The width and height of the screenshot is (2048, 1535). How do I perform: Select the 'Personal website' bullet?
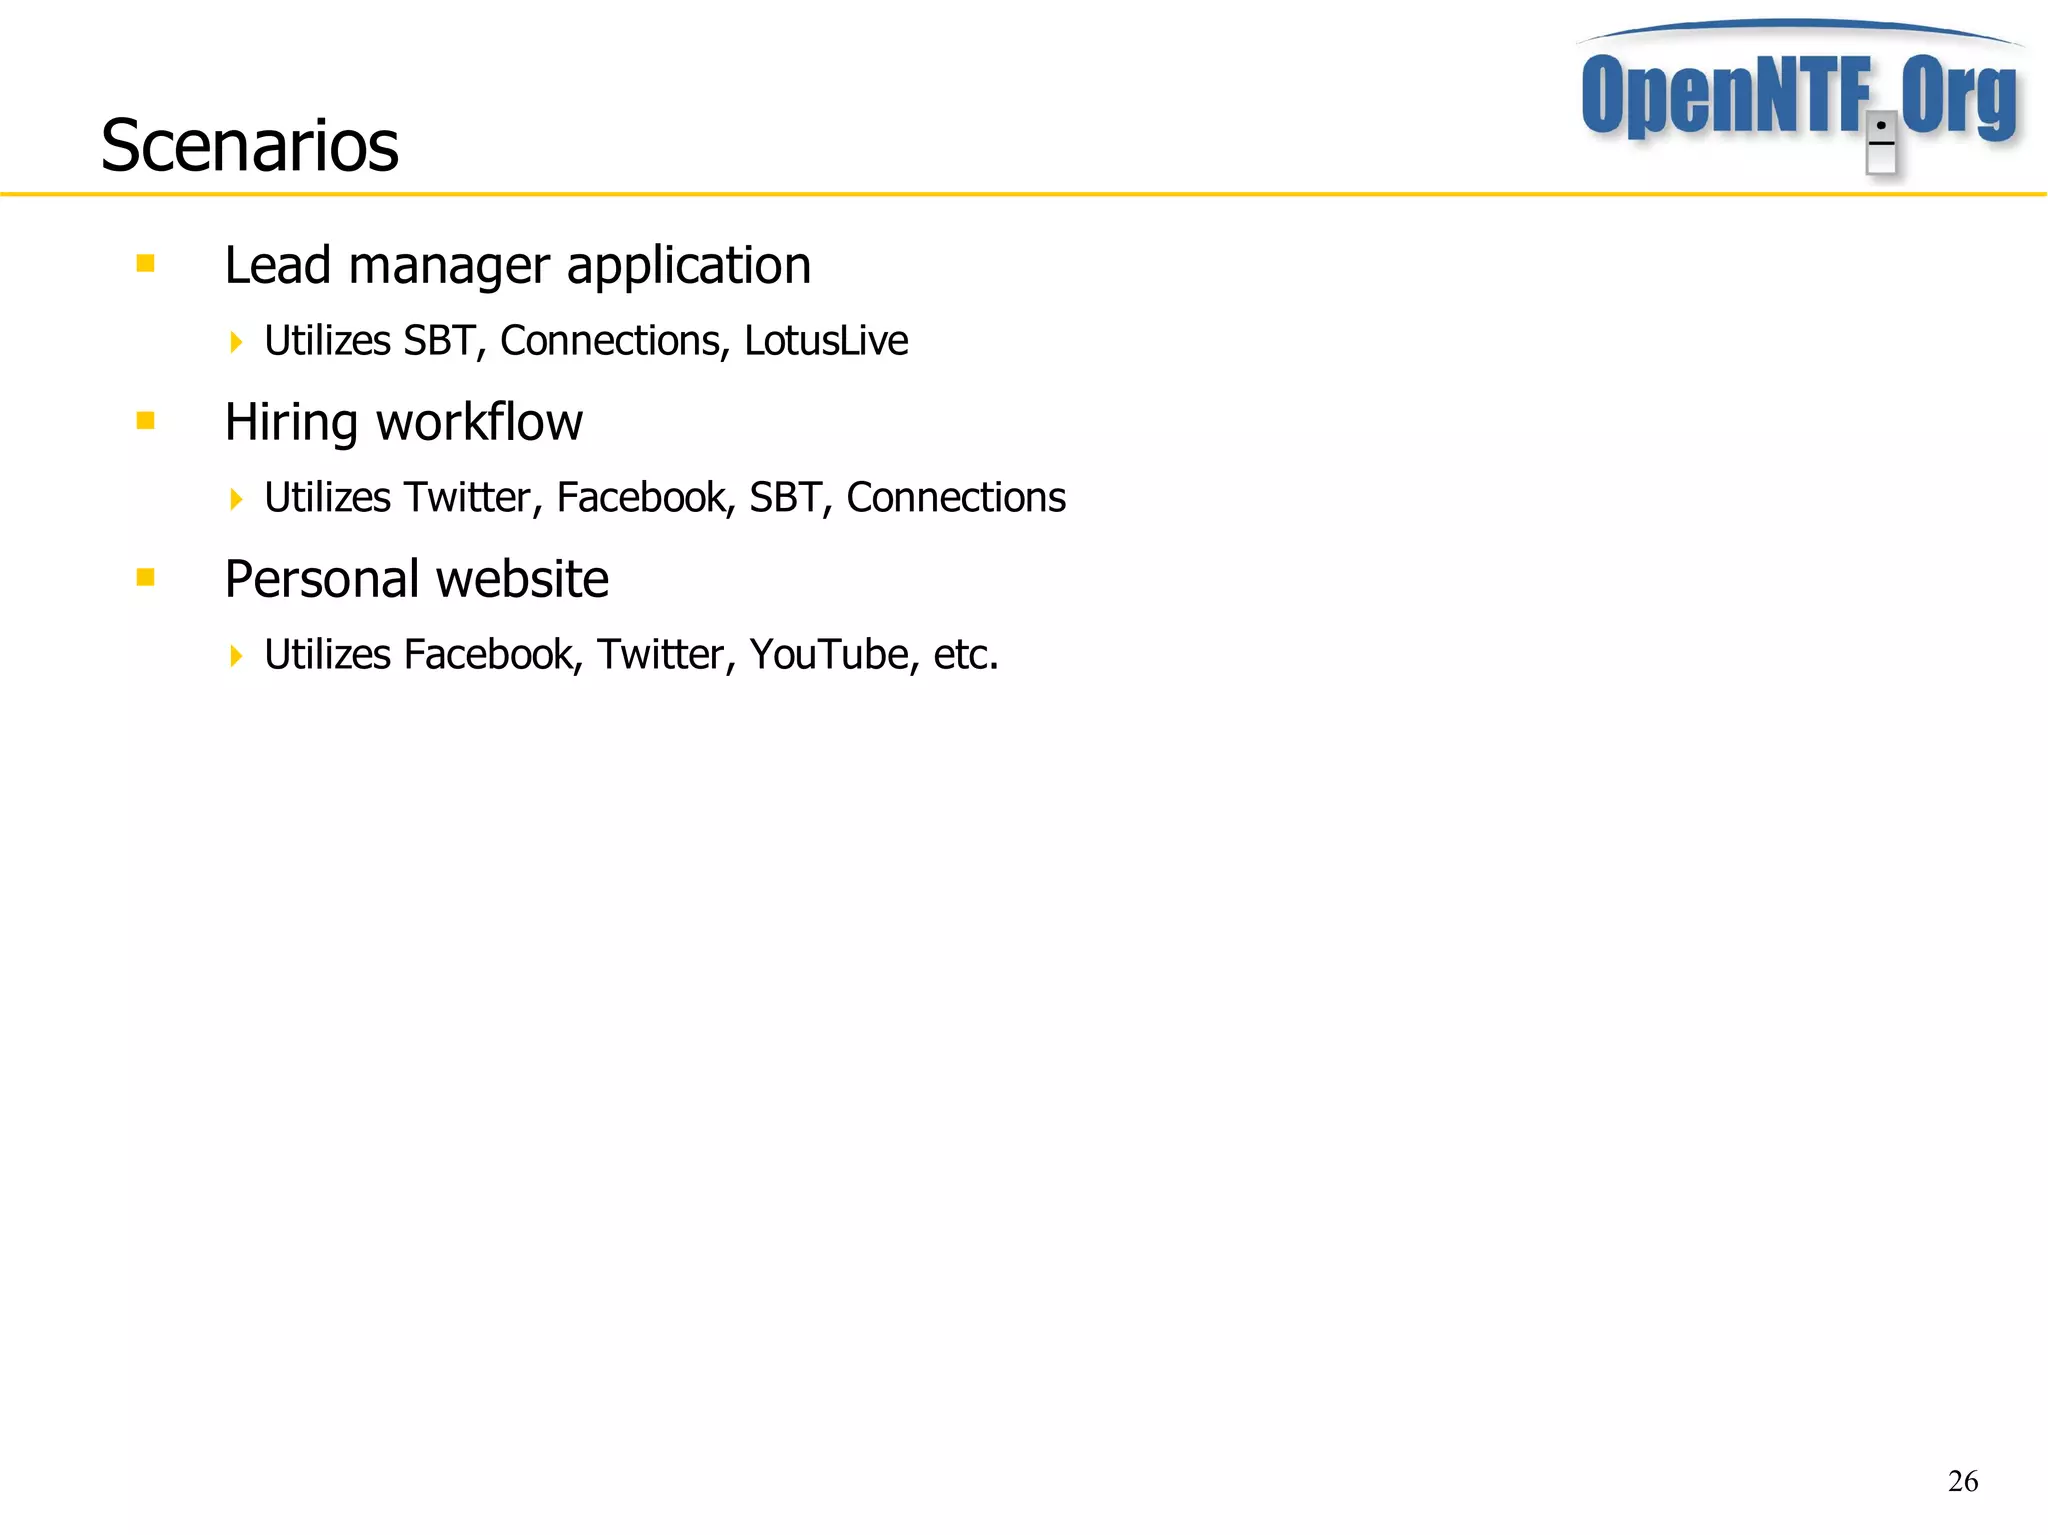(416, 579)
